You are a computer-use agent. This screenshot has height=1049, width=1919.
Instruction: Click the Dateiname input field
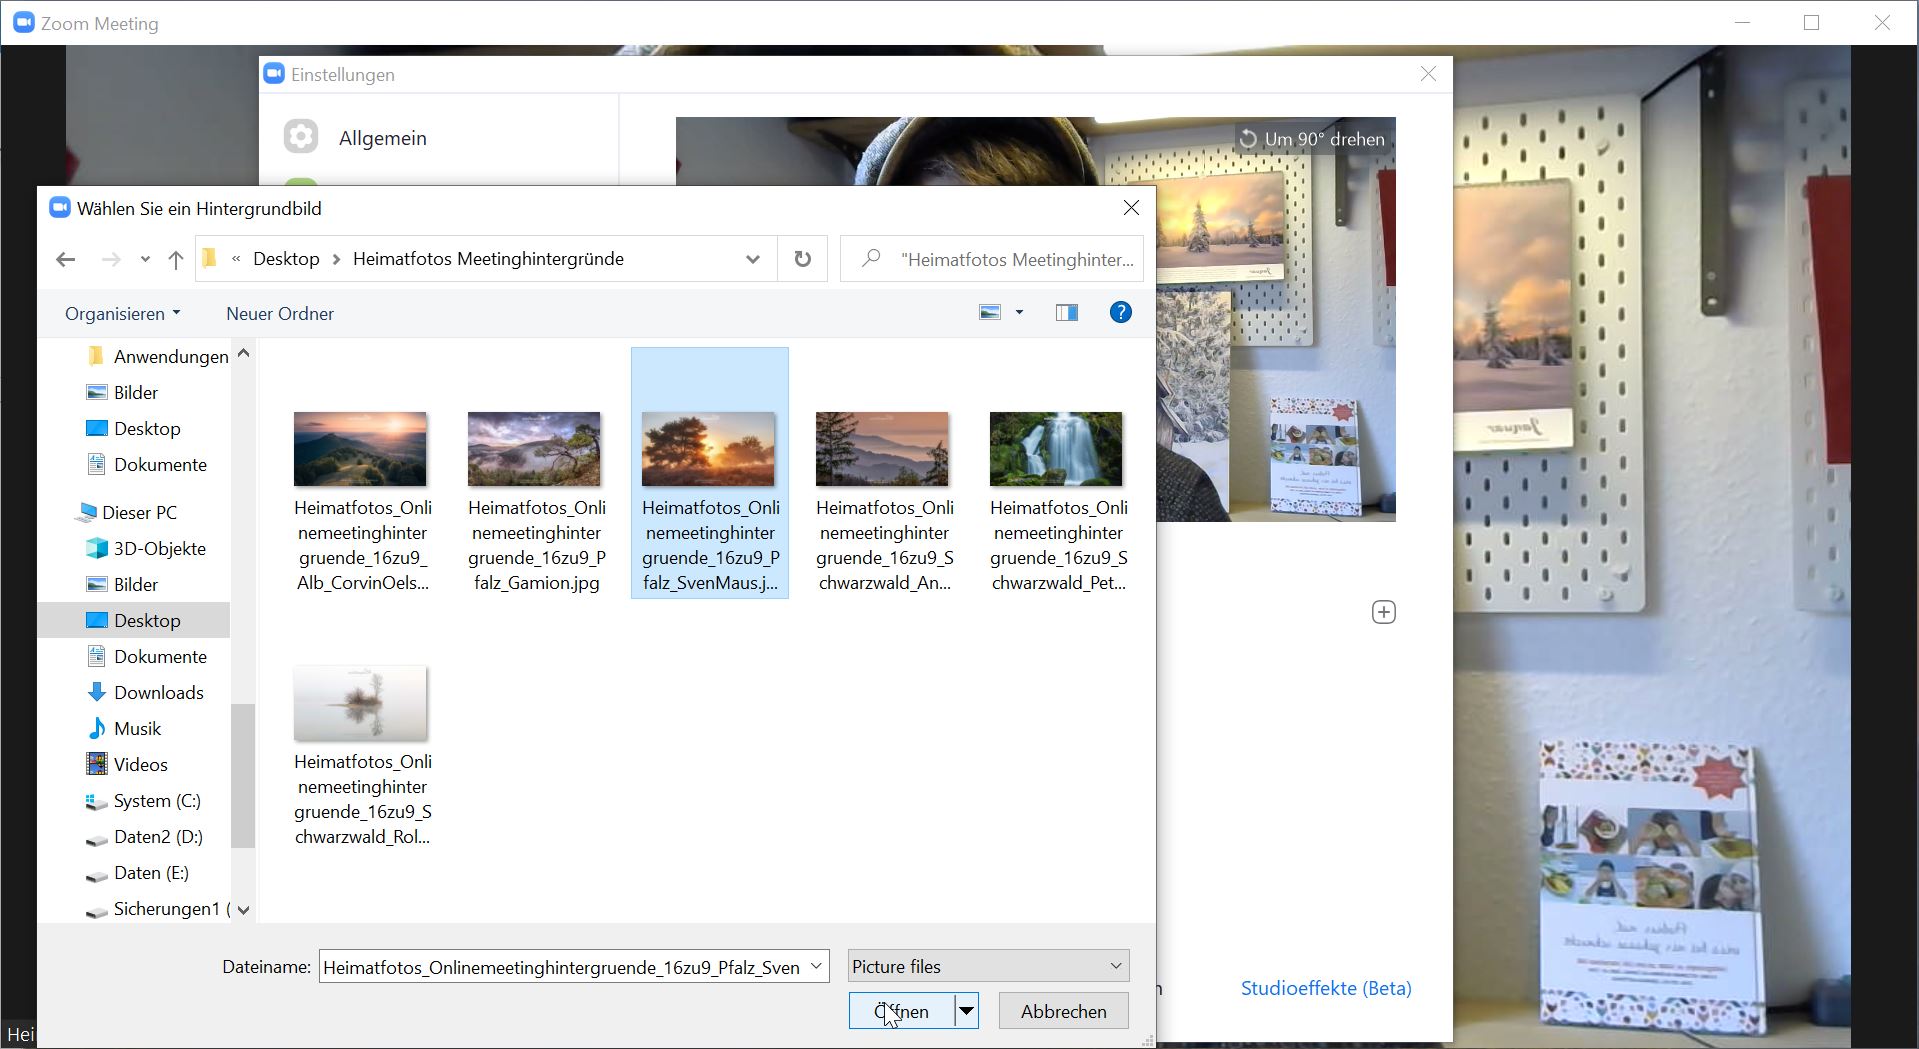[x=562, y=967]
